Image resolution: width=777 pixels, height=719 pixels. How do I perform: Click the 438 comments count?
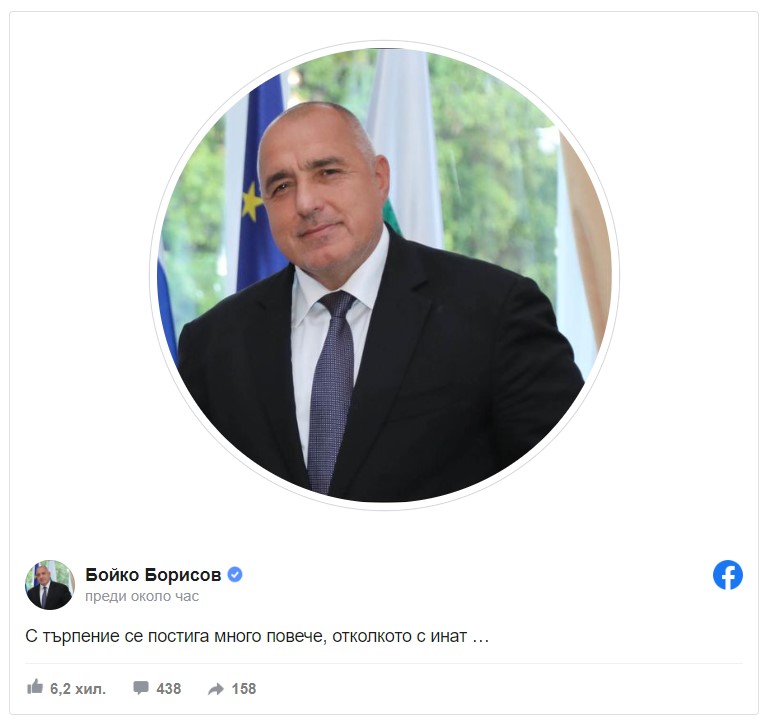pyautogui.click(x=168, y=689)
